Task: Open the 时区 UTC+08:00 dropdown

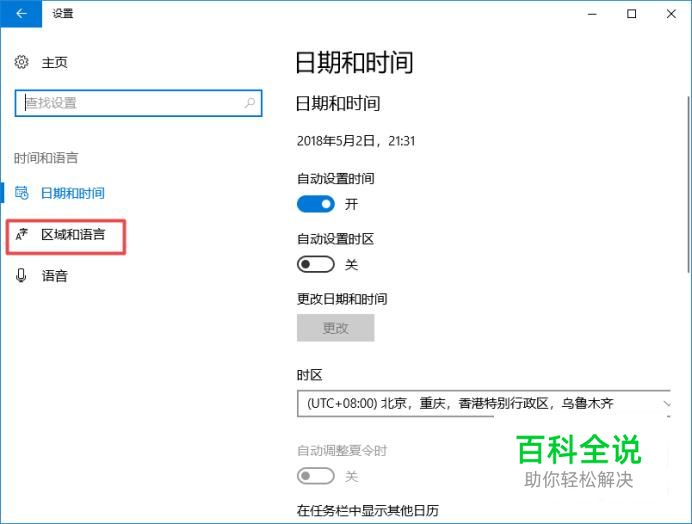Action: (484, 403)
